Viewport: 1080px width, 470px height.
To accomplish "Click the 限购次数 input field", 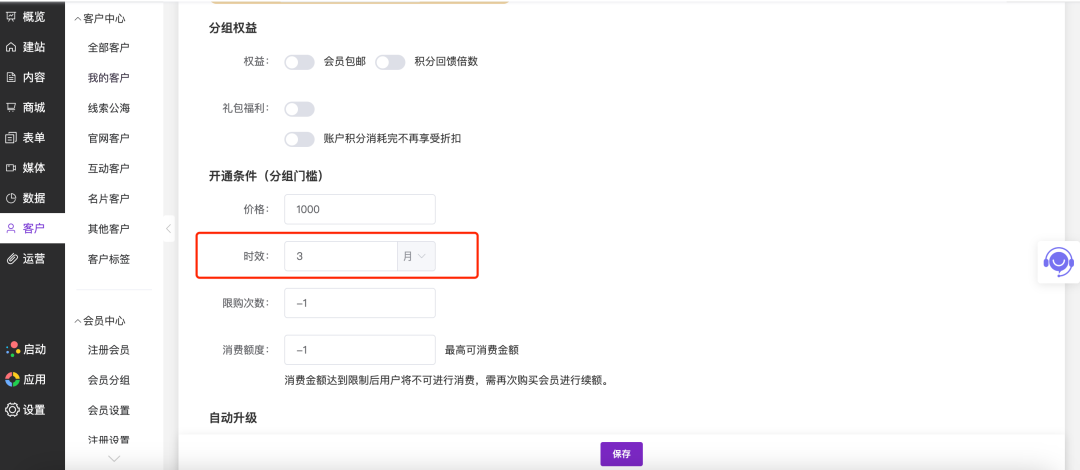I will tap(360, 303).
